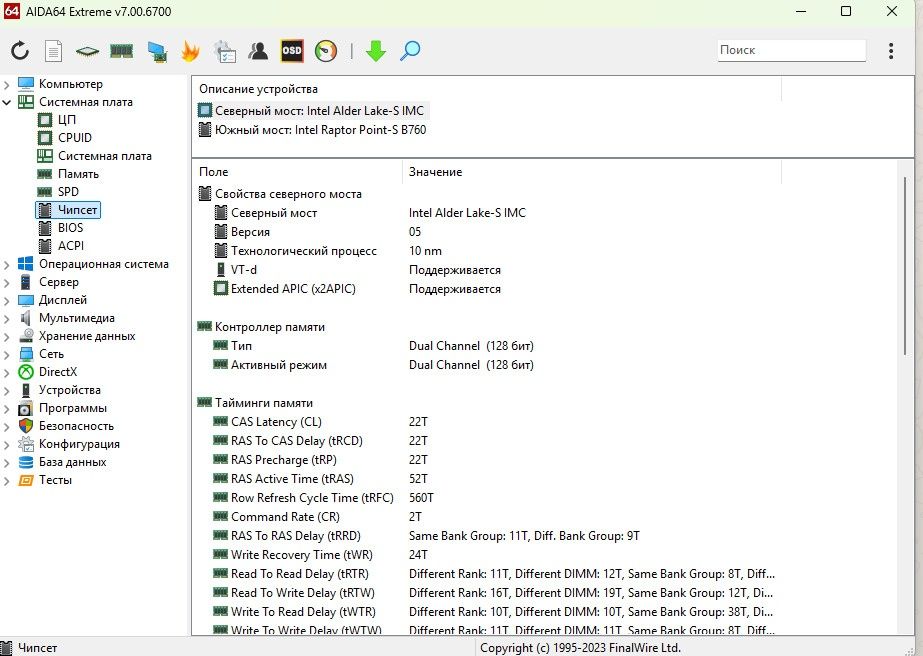Expand the DirectX tree node
The width and height of the screenshot is (923, 656).
coord(7,373)
